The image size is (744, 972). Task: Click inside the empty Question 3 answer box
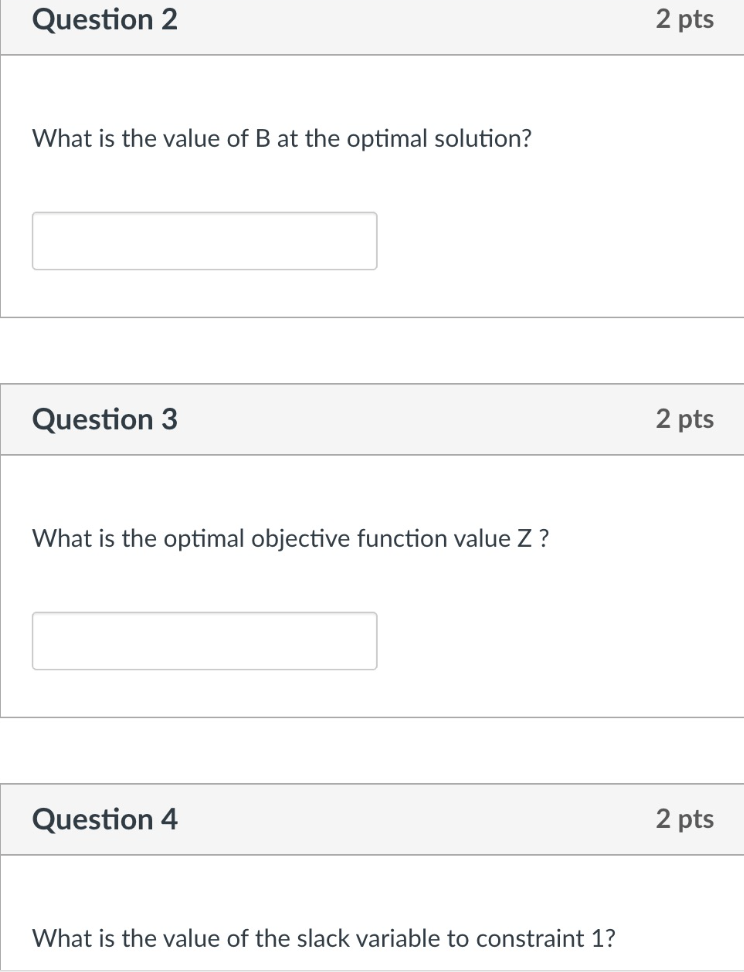205,640
